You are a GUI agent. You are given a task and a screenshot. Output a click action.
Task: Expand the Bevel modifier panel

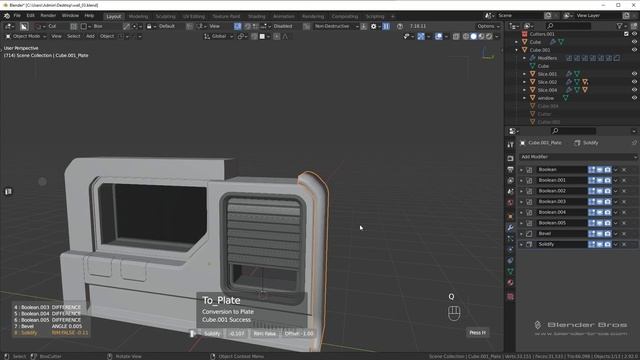click(x=521, y=234)
